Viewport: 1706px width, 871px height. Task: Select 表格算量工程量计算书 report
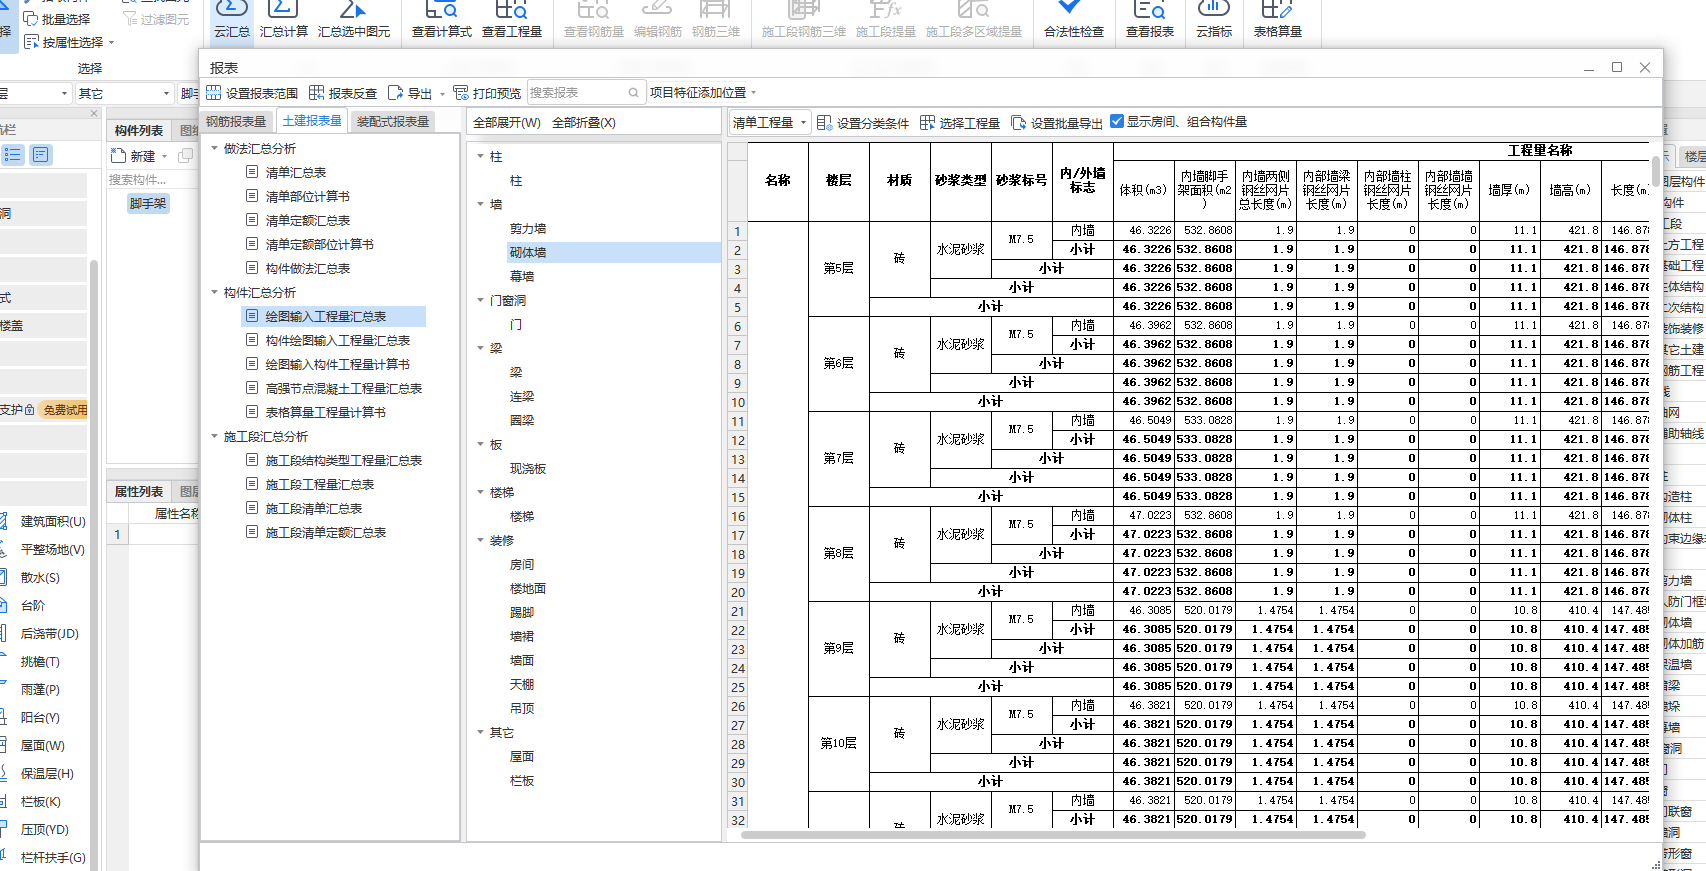point(325,412)
